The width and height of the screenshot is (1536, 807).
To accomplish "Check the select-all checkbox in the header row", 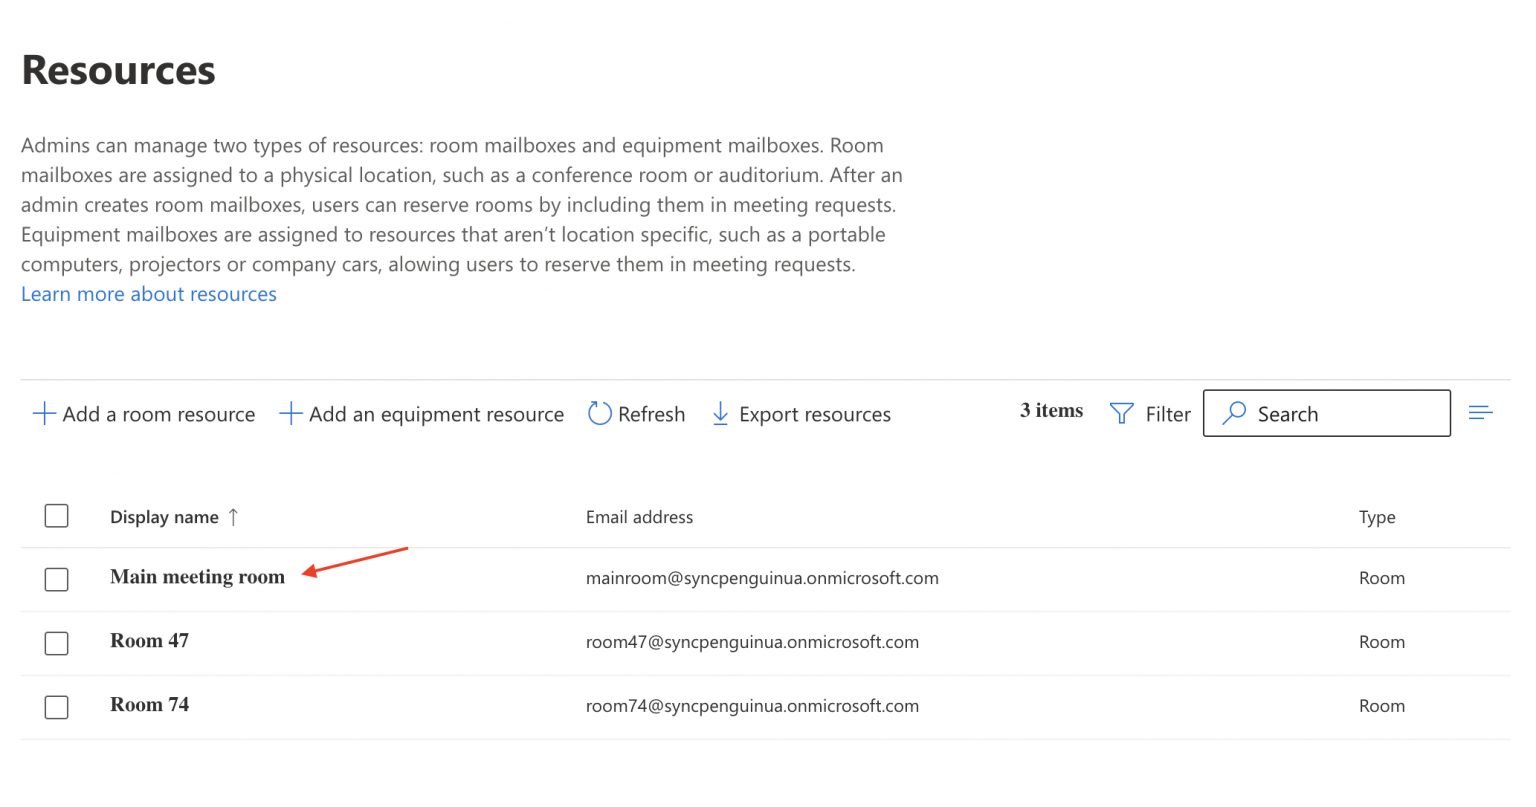I will 56,516.
